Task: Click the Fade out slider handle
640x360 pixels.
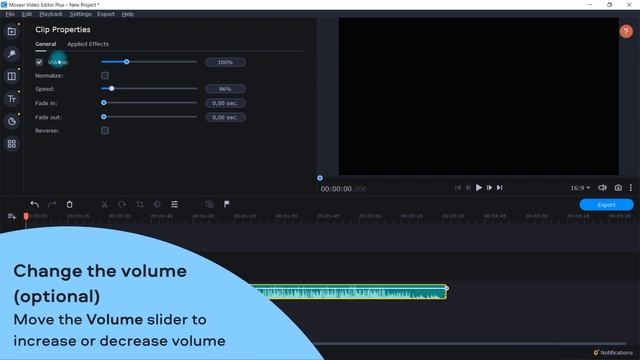Action: pyautogui.click(x=104, y=117)
